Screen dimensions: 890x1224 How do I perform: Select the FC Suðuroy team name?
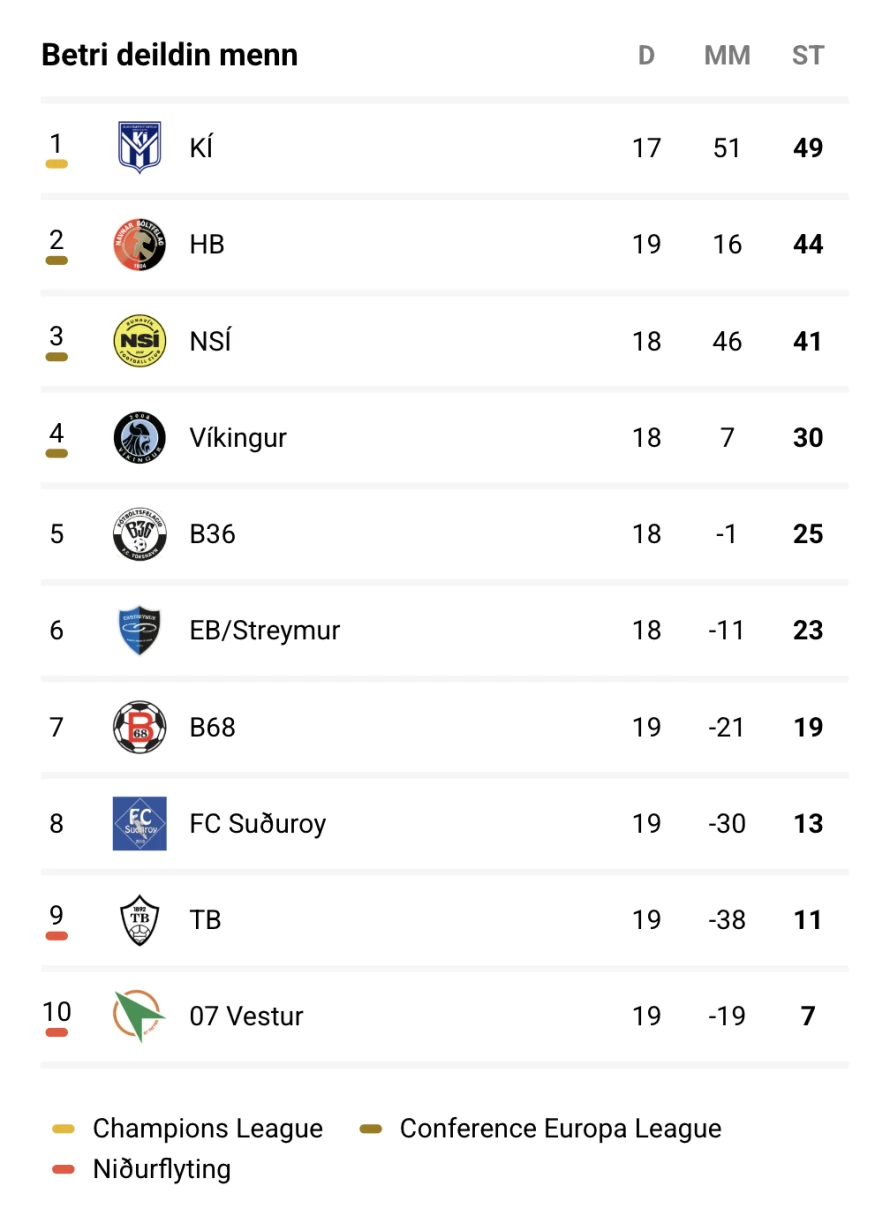click(258, 824)
